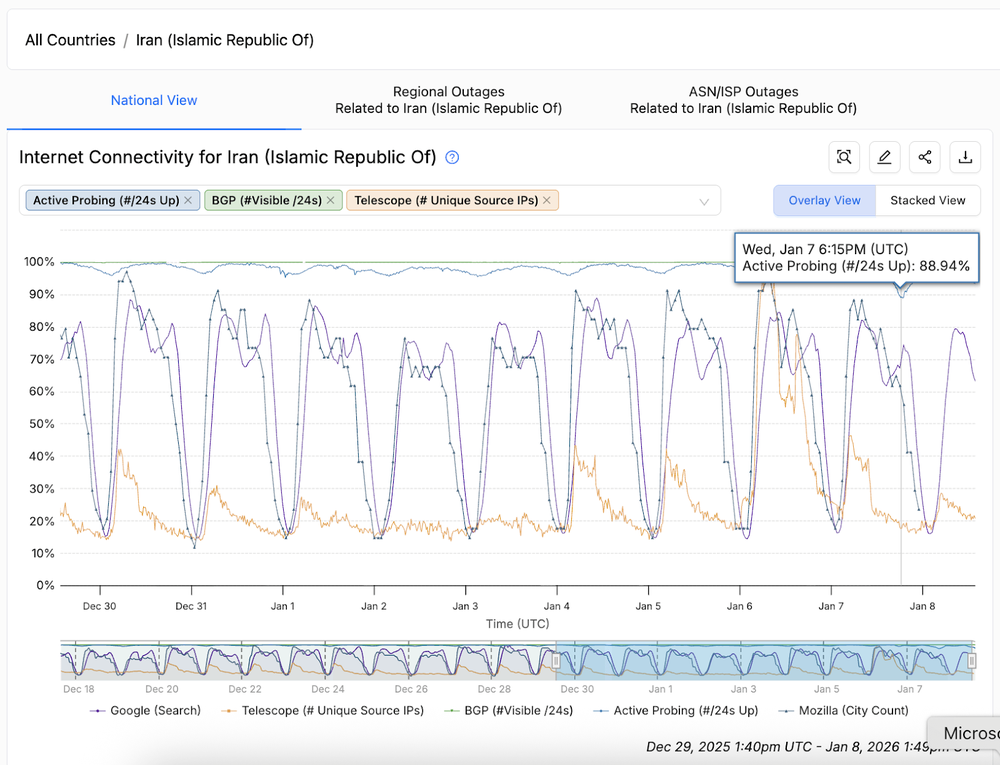
Task: Hide the Telescope series via legend
Action: click(x=324, y=711)
